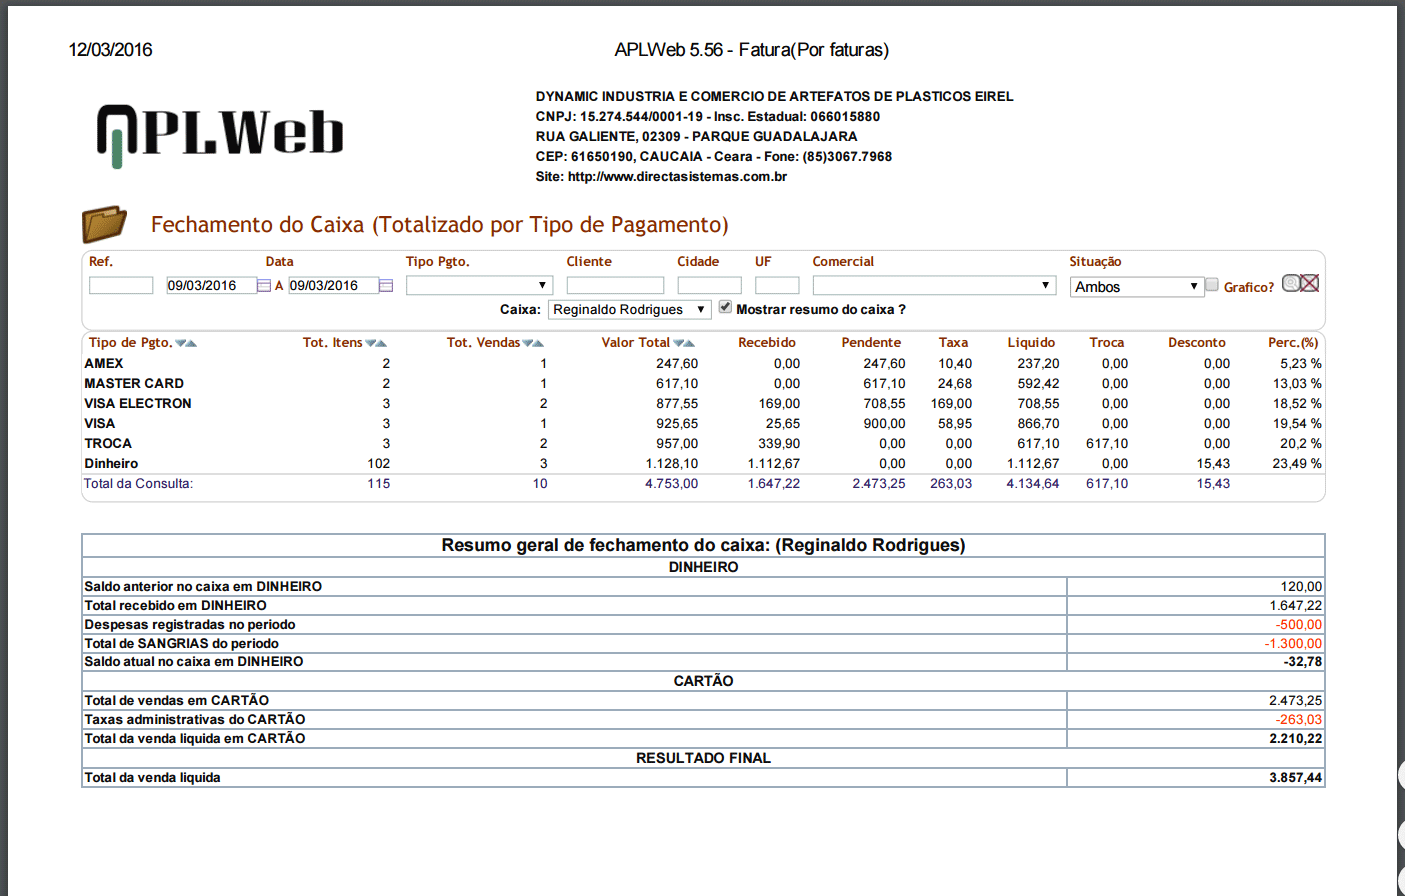
Task: Click the Fechamento do Caixa page title
Action: coord(440,225)
